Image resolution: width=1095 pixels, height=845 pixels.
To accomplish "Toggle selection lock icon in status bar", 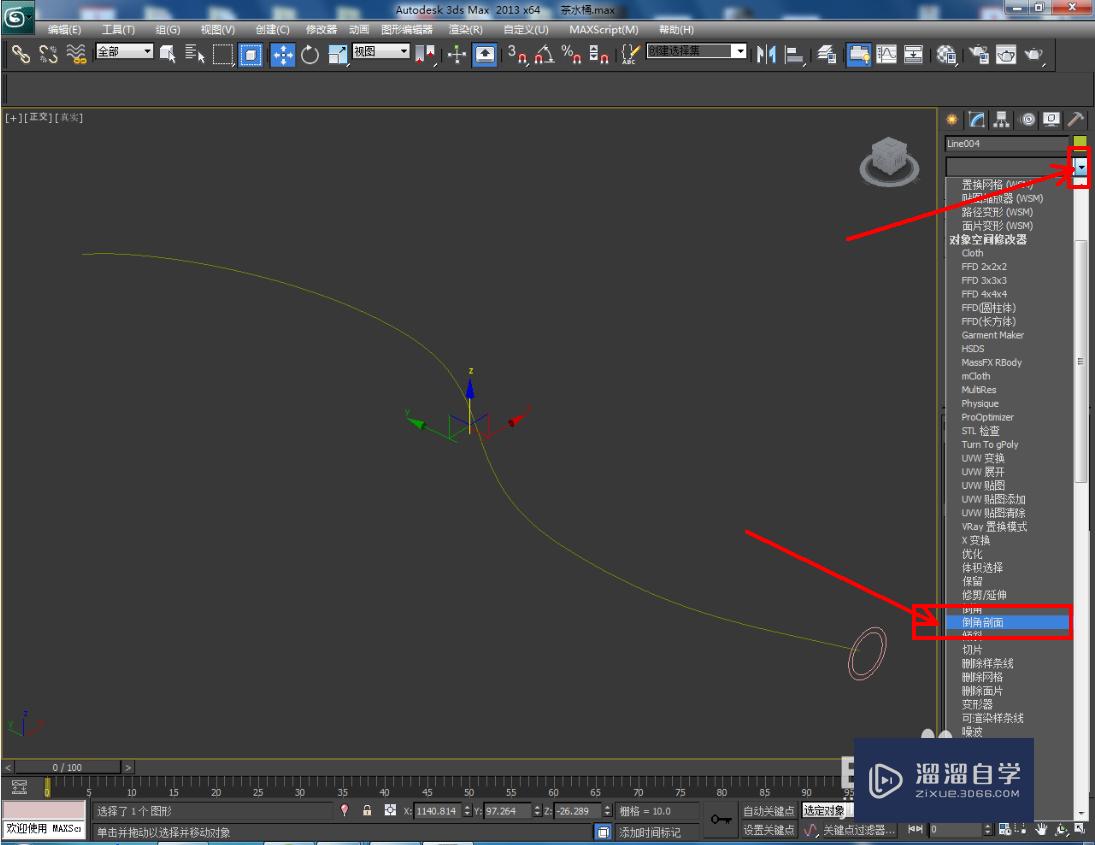I will tap(367, 810).
